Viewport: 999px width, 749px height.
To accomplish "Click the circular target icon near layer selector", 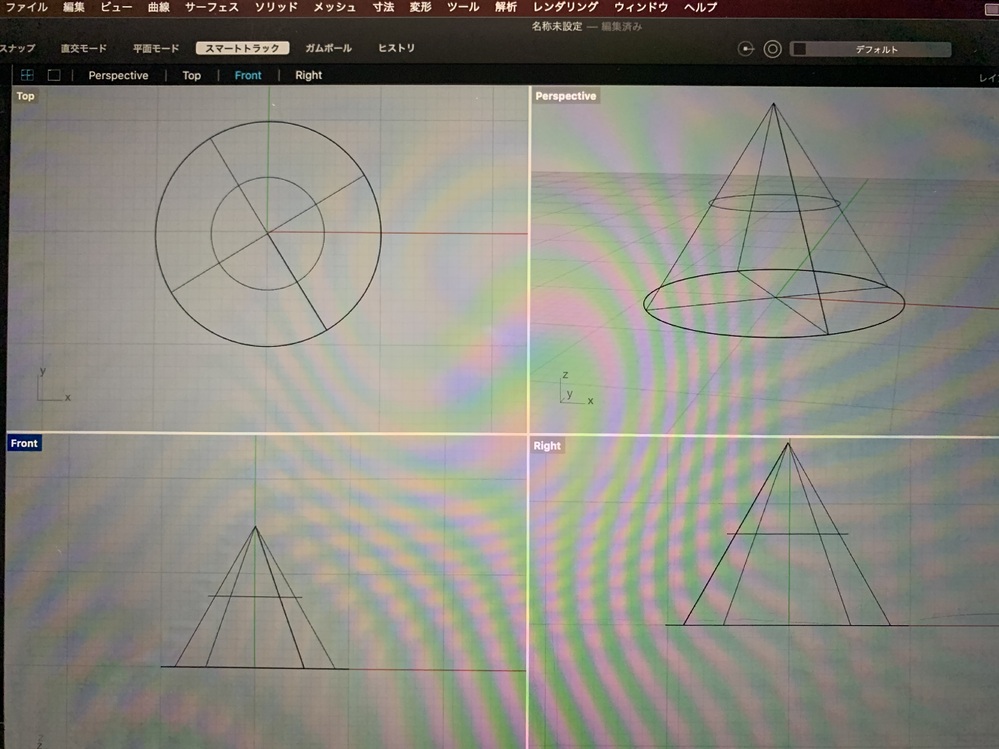I will click(772, 49).
